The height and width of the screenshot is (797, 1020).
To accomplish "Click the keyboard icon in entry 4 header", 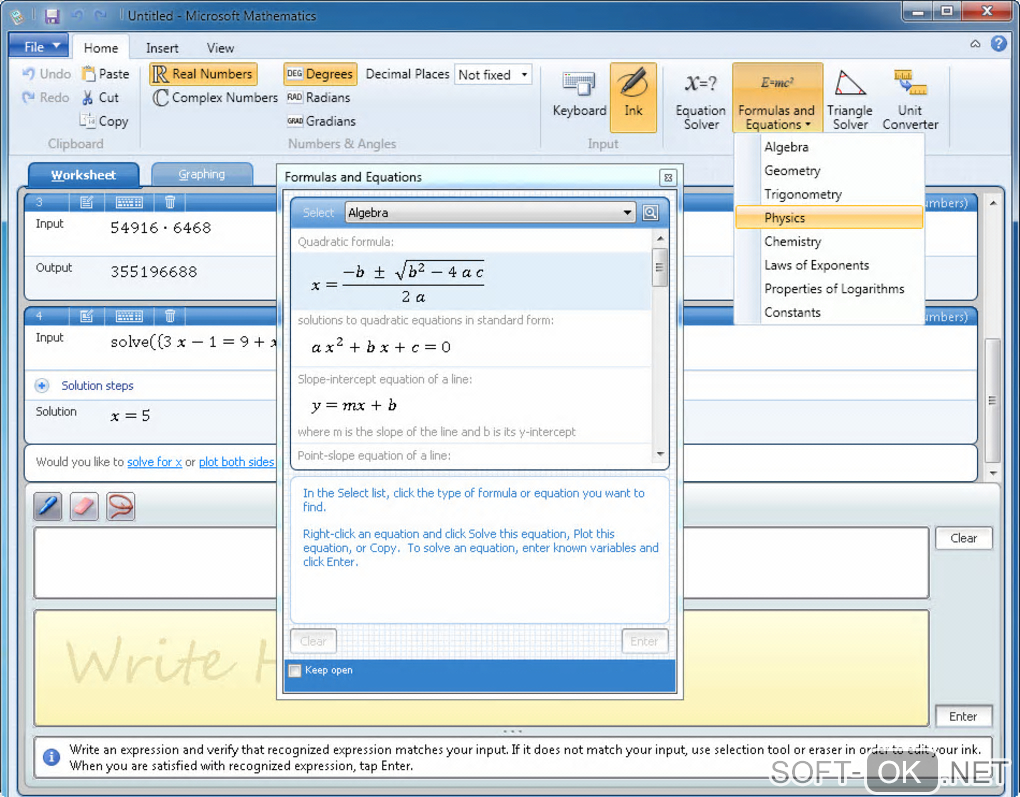I will click(129, 316).
